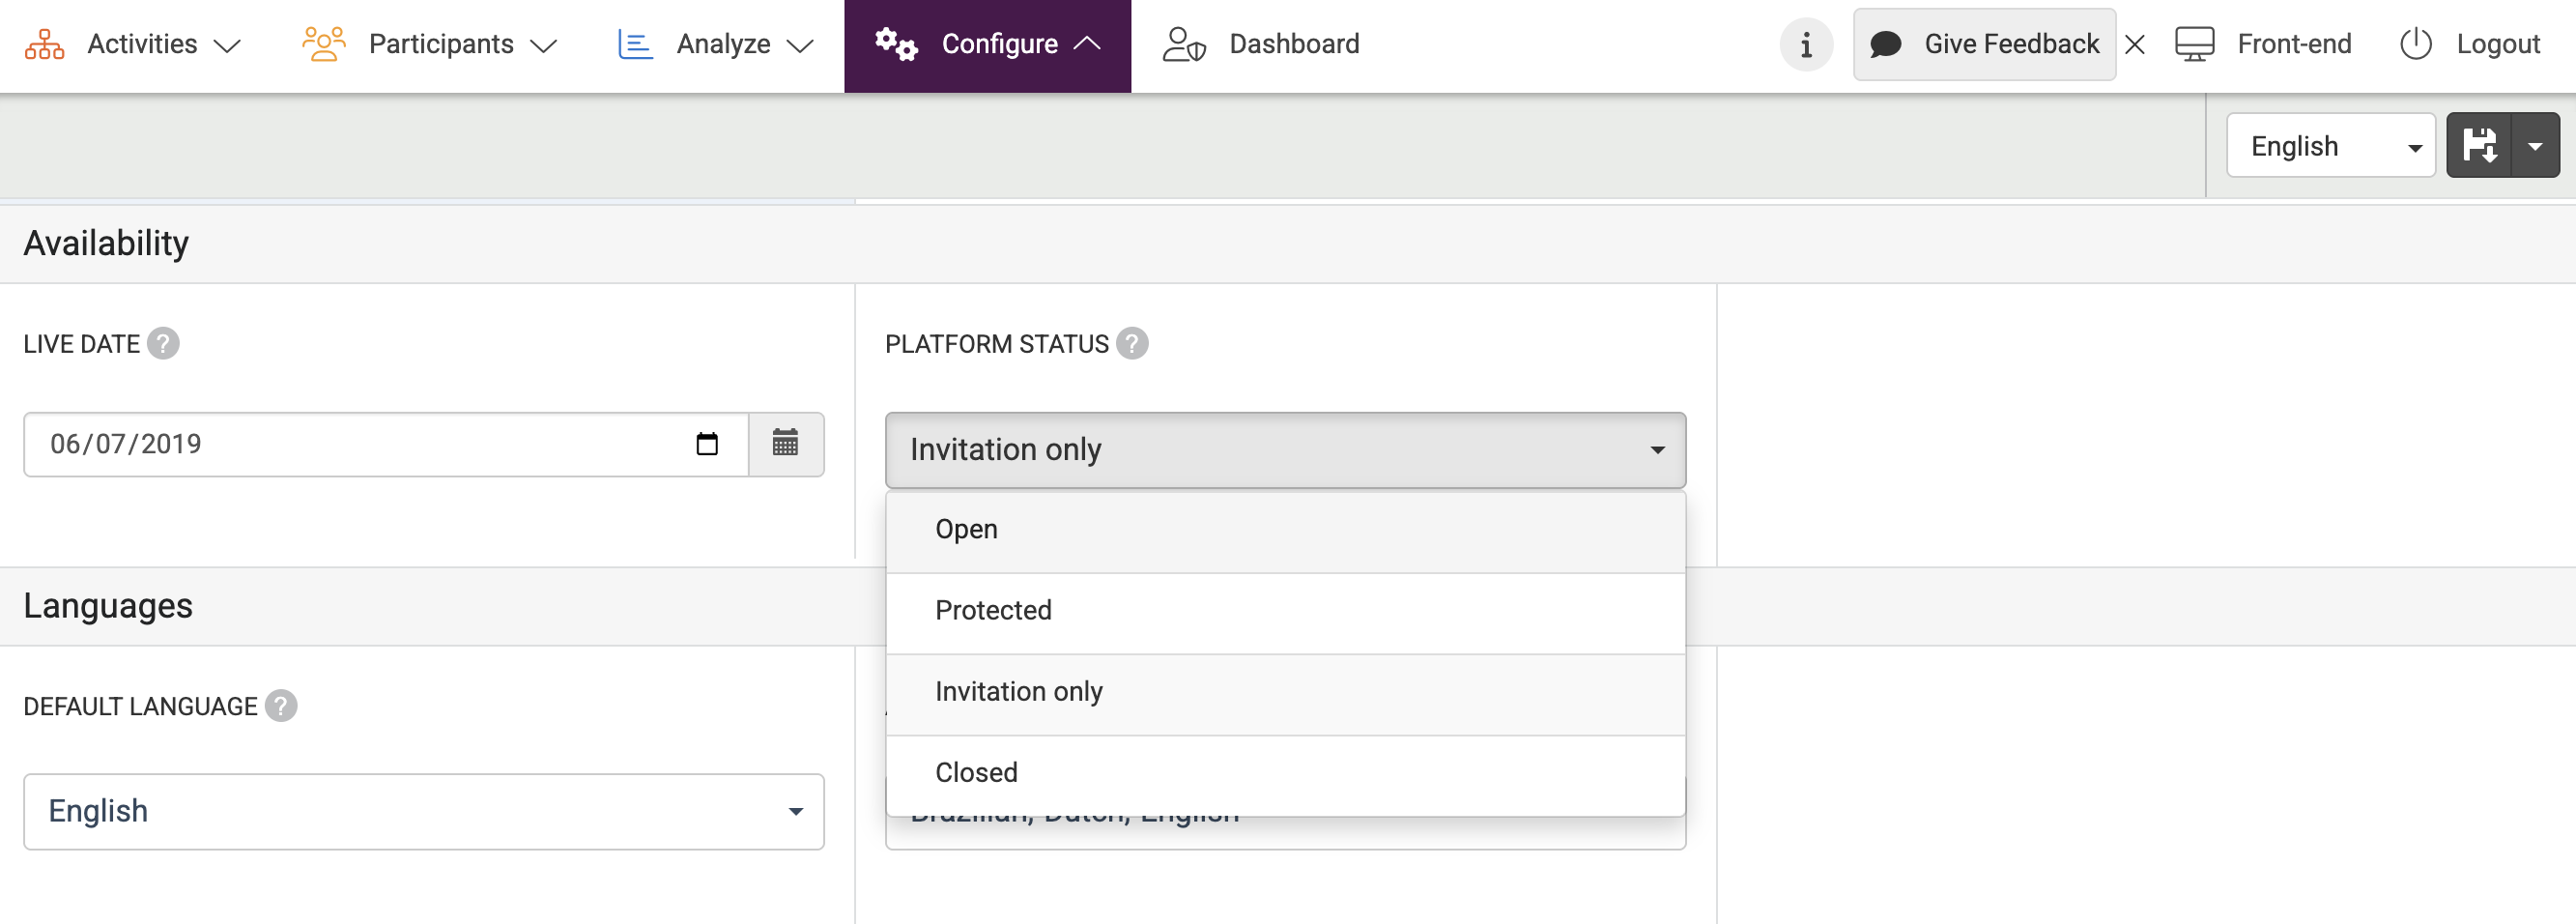Go to the Dashboard
The width and height of the screenshot is (2576, 924).
click(x=1261, y=45)
